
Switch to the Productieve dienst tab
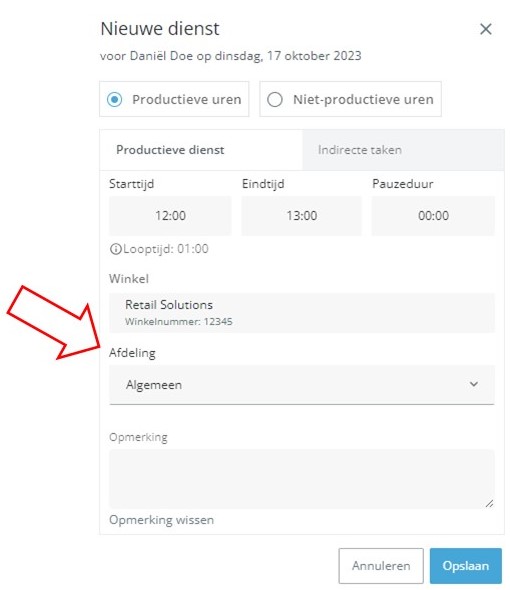(x=201, y=150)
